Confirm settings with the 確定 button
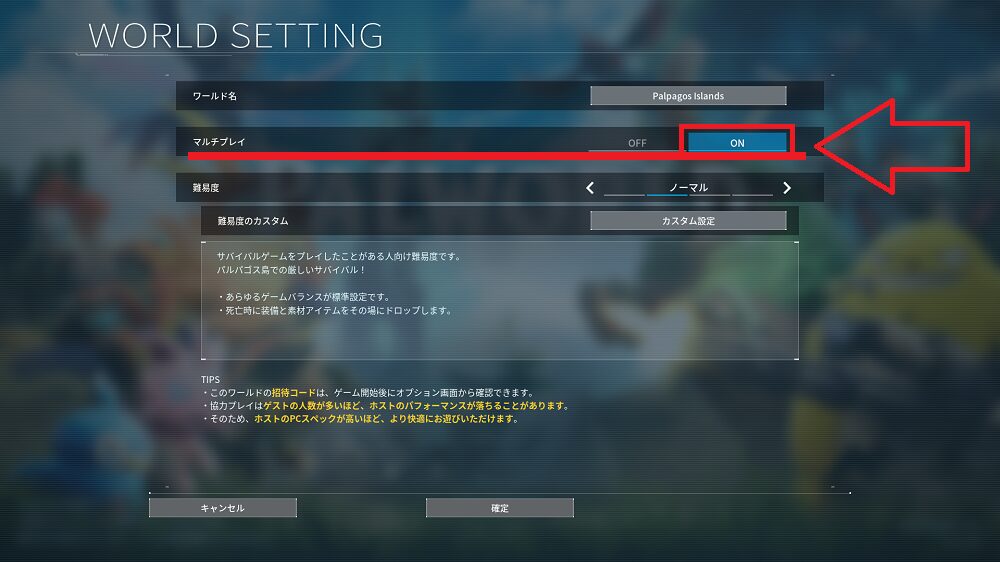This screenshot has height=562, width=1000. coord(500,508)
